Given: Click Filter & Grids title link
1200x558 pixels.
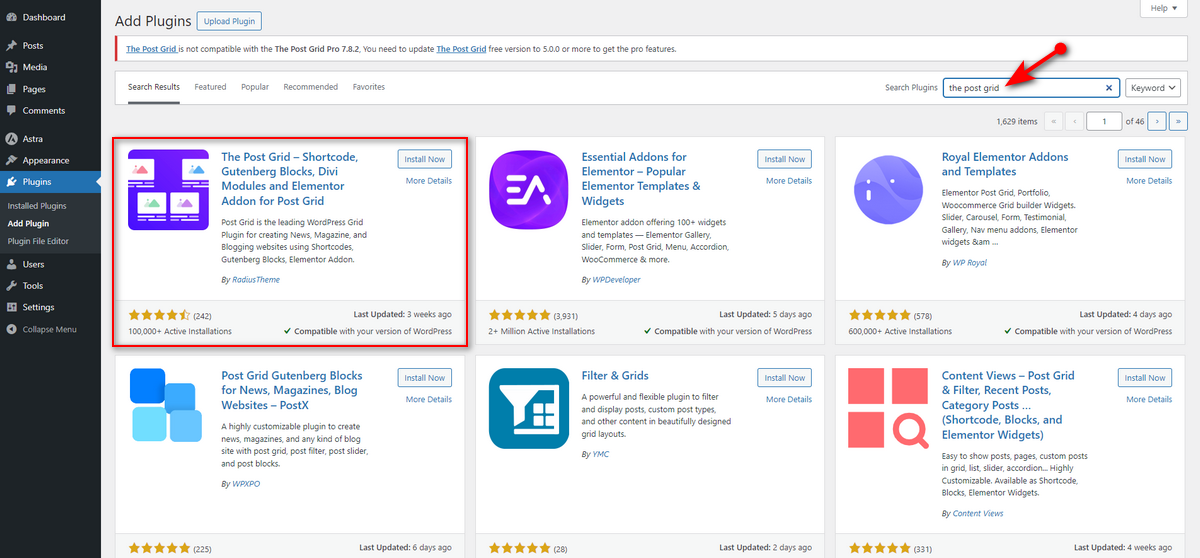Looking at the screenshot, I should (x=615, y=376).
